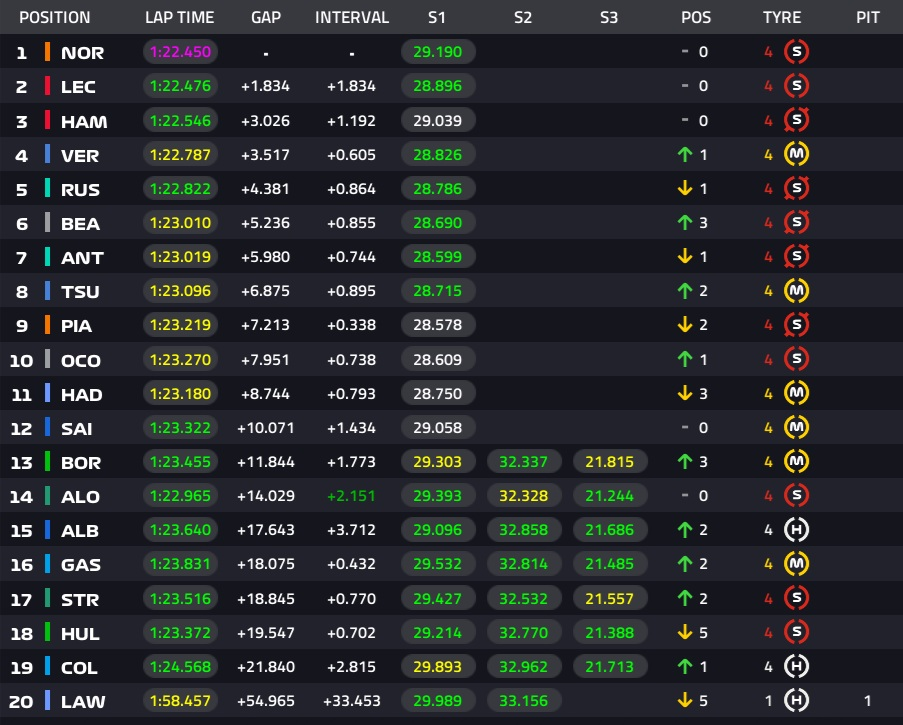Click the green up arrow for BOR
The height and width of the screenshot is (725, 903).
tap(685, 462)
